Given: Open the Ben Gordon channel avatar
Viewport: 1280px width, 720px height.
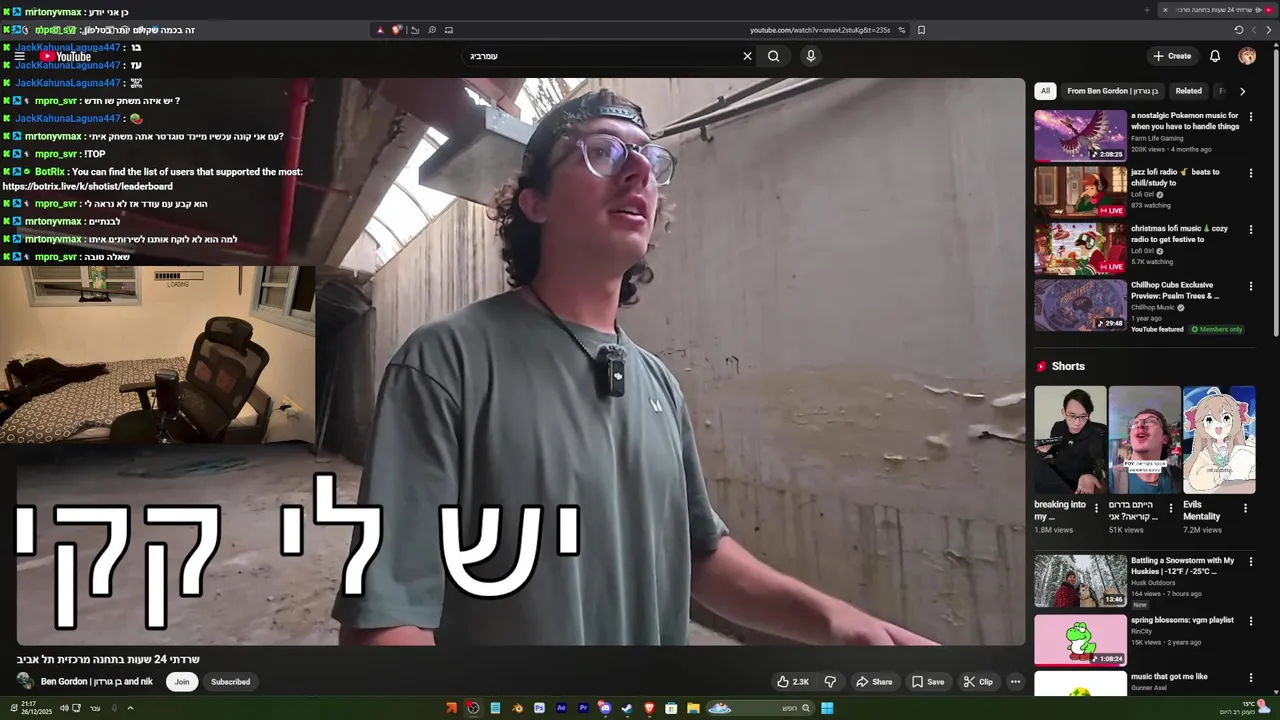Looking at the screenshot, I should pos(25,681).
